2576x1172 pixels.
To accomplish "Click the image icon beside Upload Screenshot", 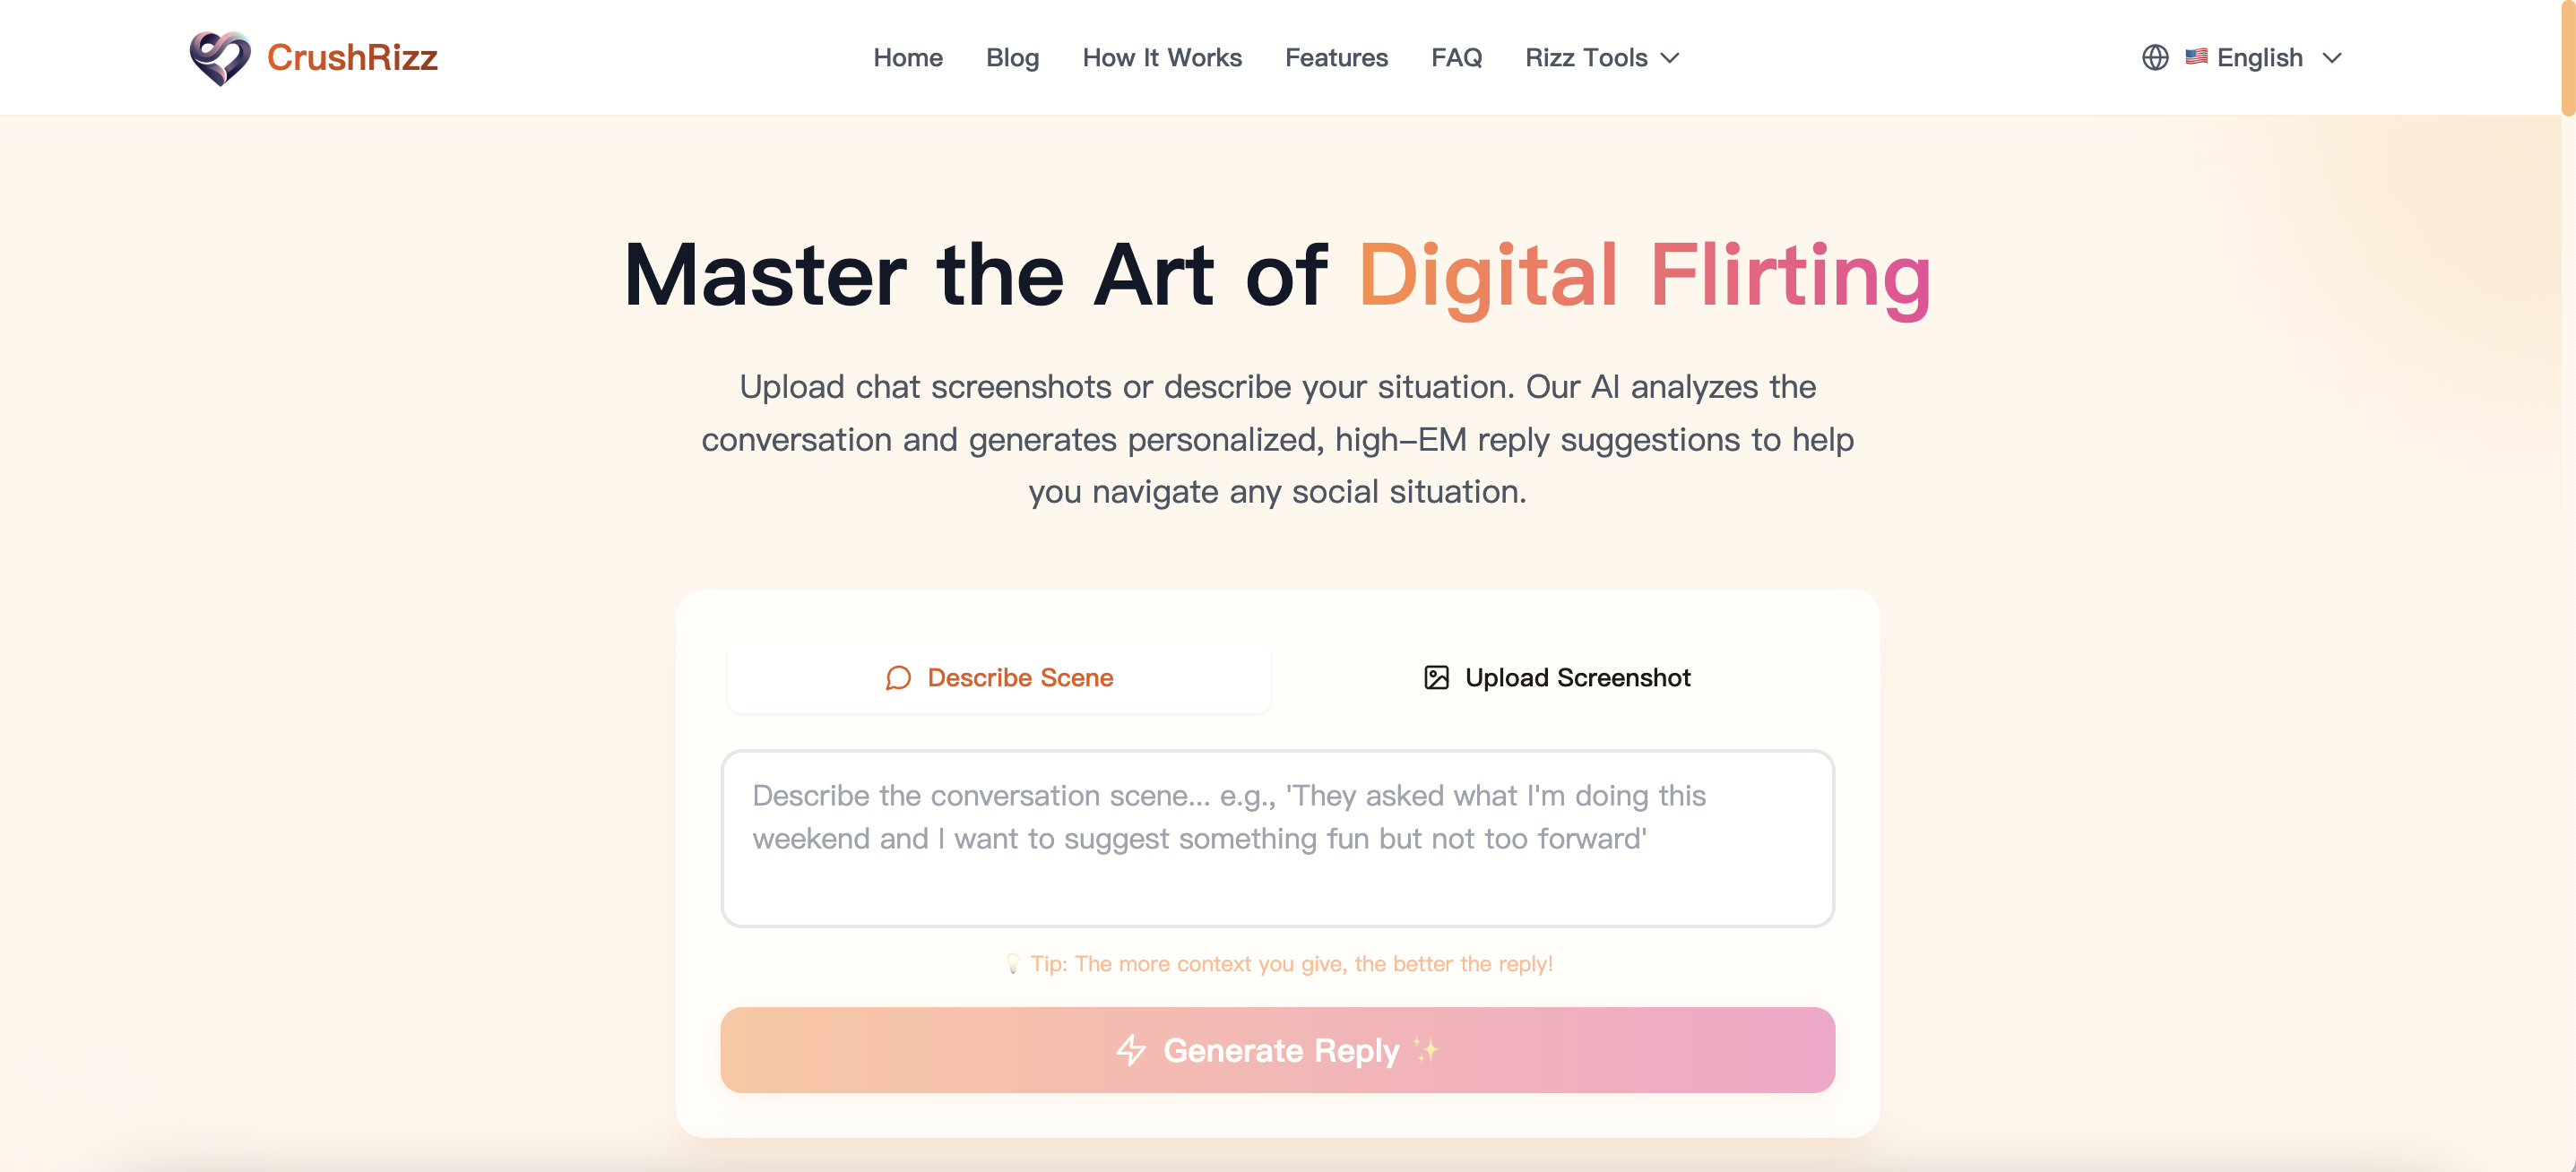I will pos(1436,678).
